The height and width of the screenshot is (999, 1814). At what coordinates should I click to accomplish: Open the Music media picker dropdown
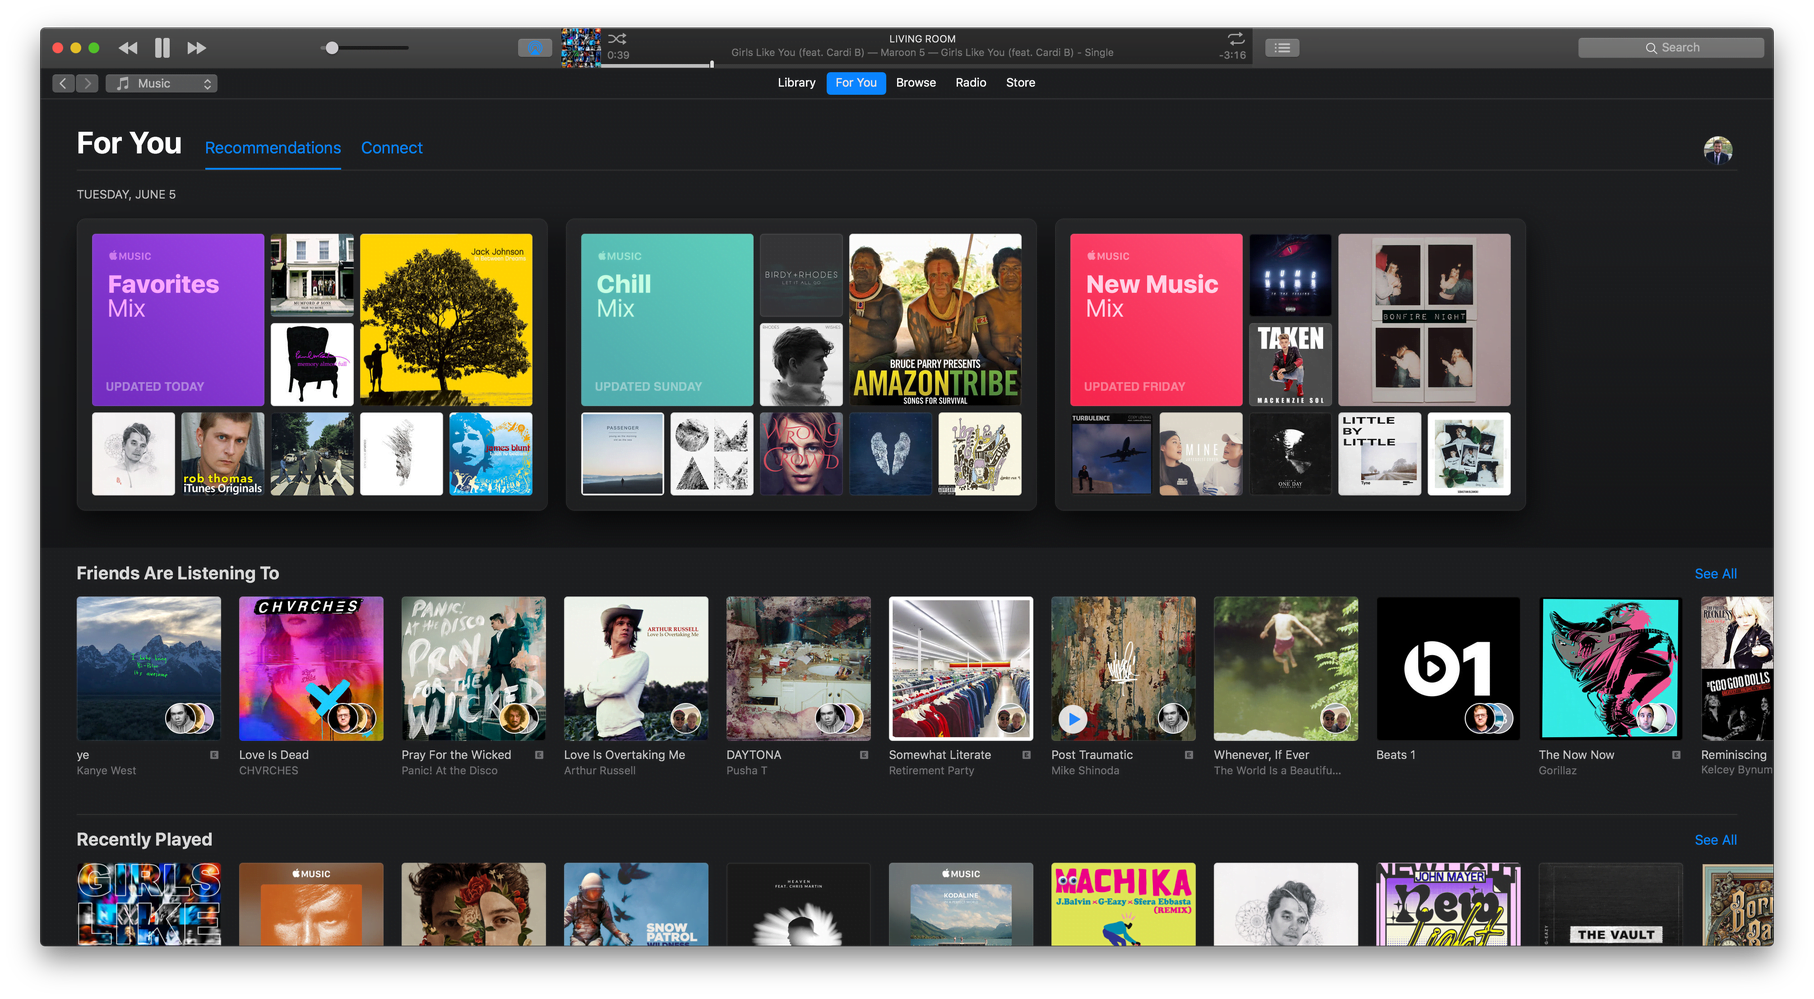pyautogui.click(x=161, y=83)
